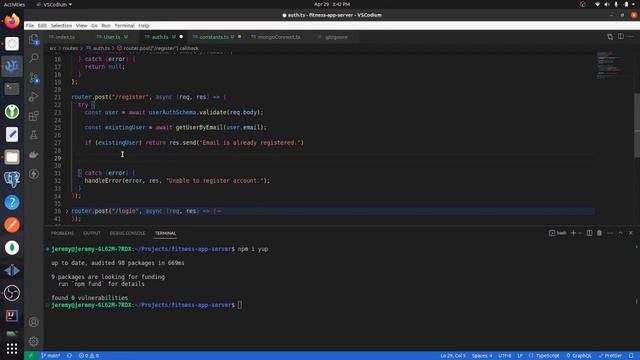This screenshot has width=640, height=360.
Task: Maximize the panel with up chevron
Action: (620, 233)
